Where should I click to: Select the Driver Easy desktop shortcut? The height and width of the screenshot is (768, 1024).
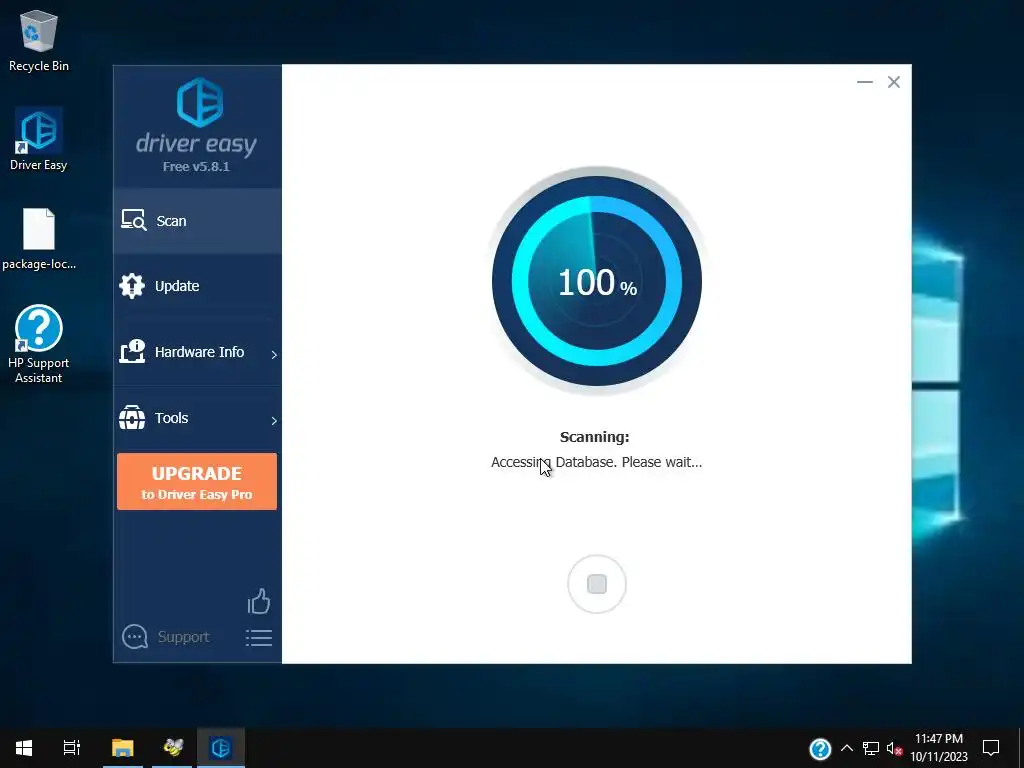pyautogui.click(x=39, y=139)
